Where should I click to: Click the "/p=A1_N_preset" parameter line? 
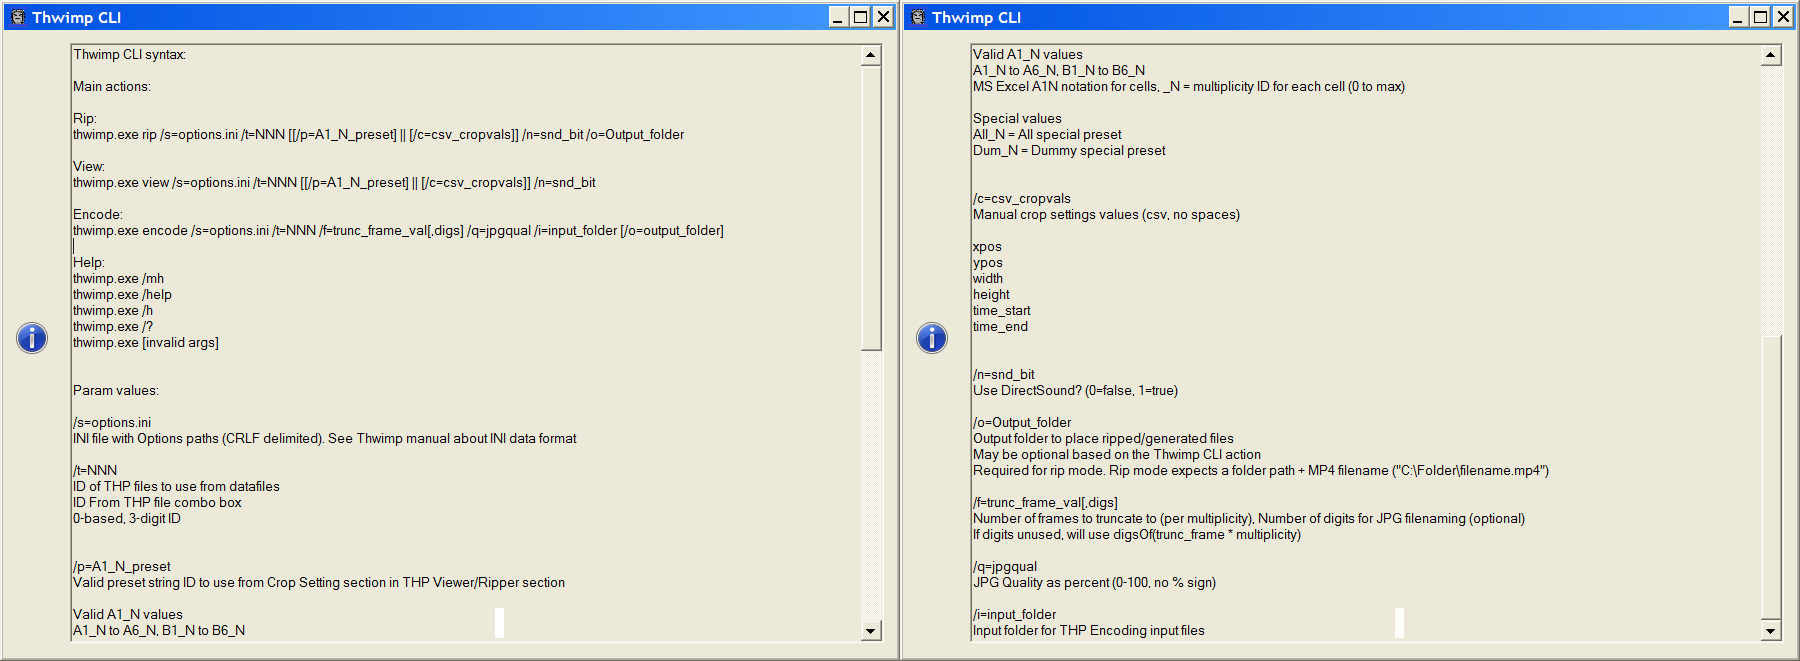122,567
